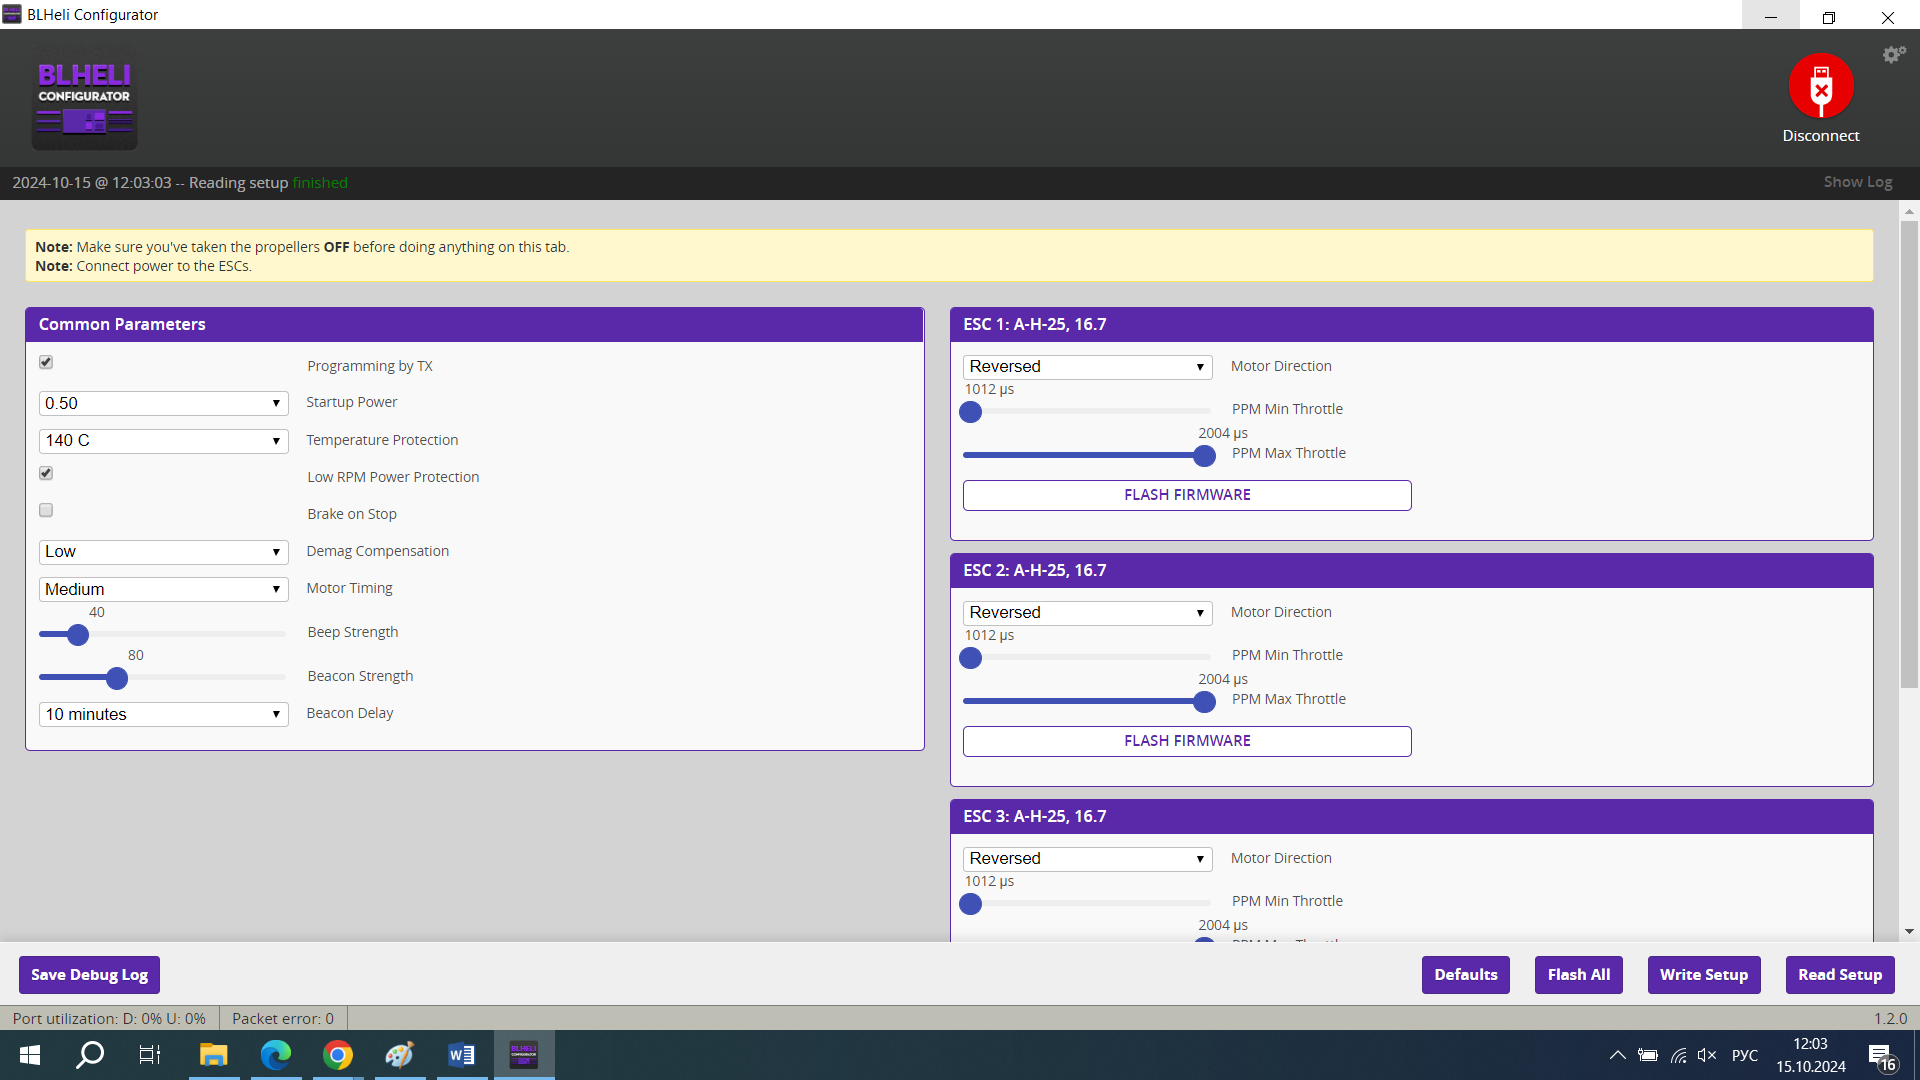The height and width of the screenshot is (1080, 1920).
Task: Open ESC 1 Motor Direction dropdown
Action: 1087,367
